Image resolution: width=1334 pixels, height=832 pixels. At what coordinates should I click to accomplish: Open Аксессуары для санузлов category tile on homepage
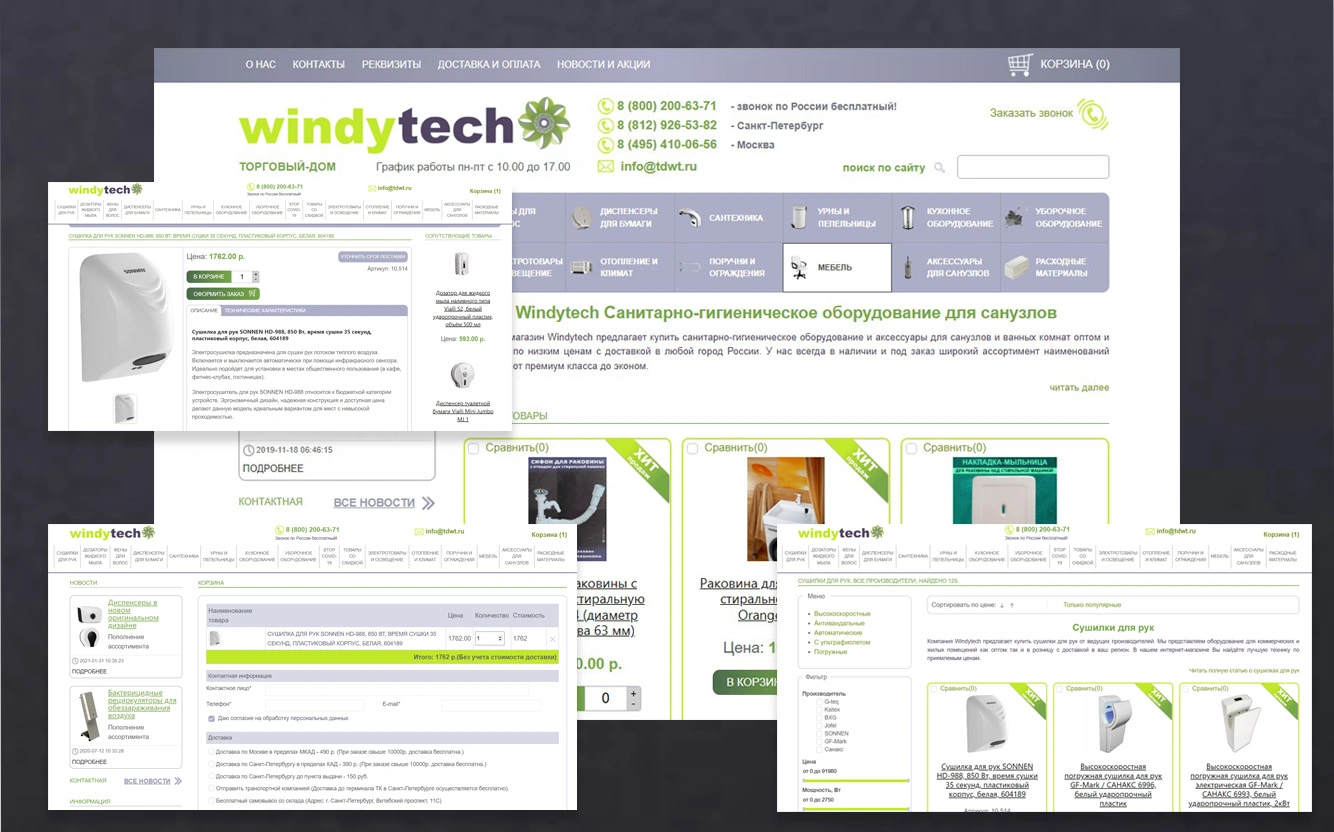click(946, 267)
